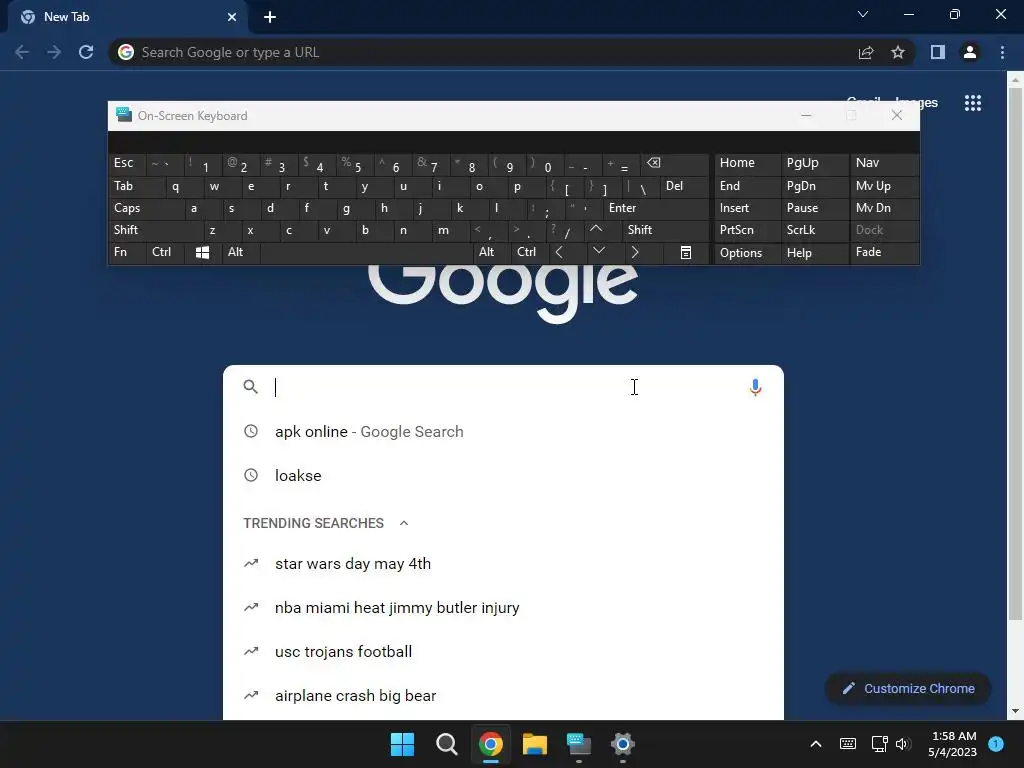Image resolution: width=1024 pixels, height=768 pixels.
Task: Open the Google apps grid
Action: 973,103
